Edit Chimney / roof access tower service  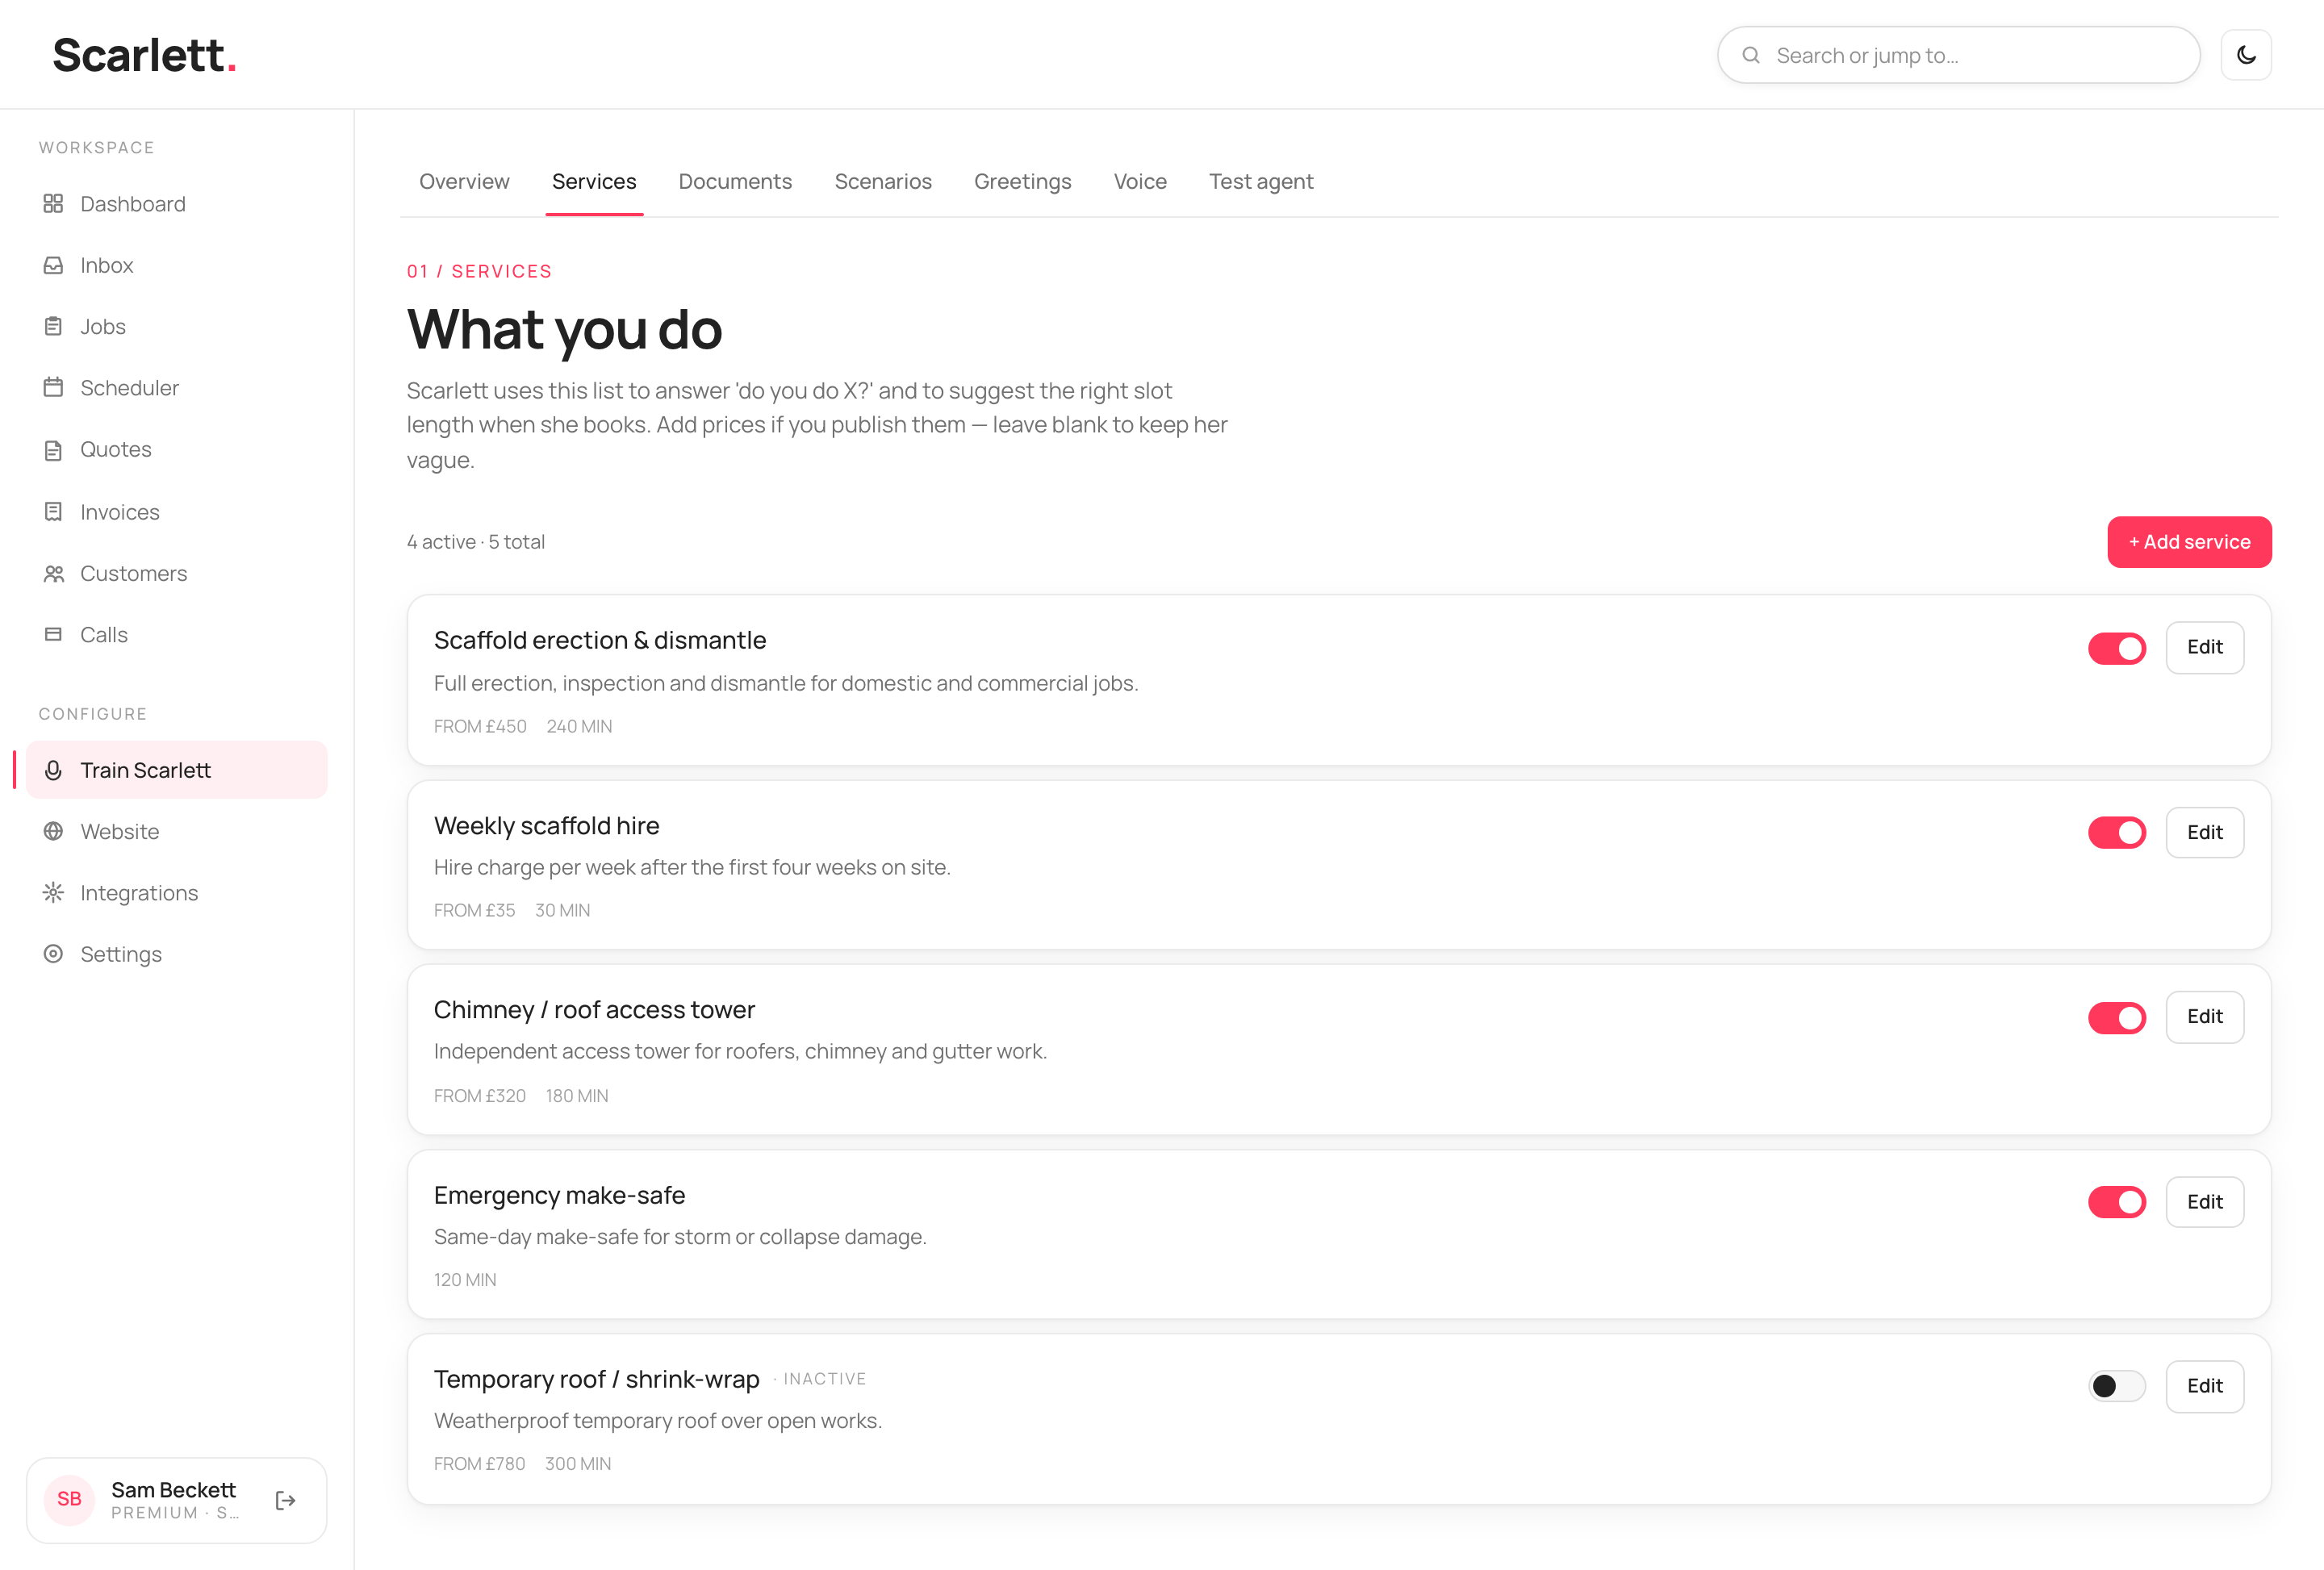(x=2204, y=1017)
